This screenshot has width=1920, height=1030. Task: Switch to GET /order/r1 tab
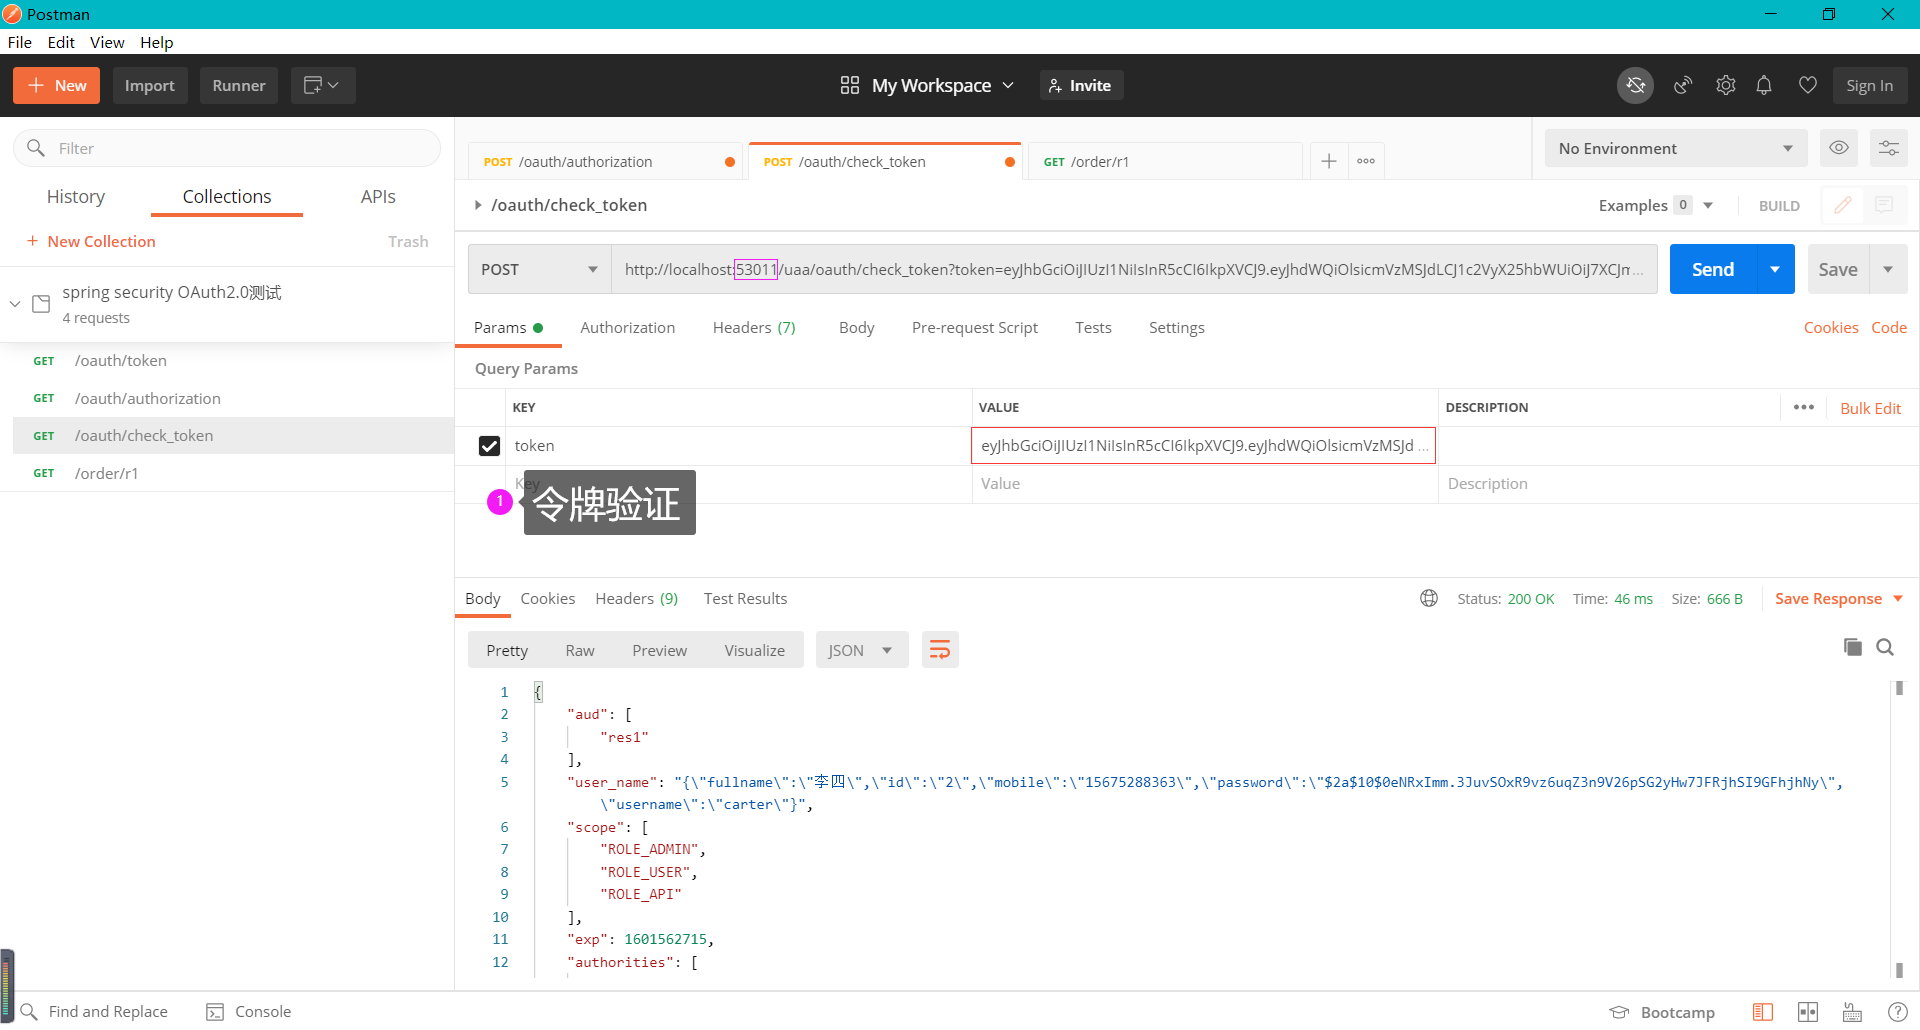[x=1165, y=161]
